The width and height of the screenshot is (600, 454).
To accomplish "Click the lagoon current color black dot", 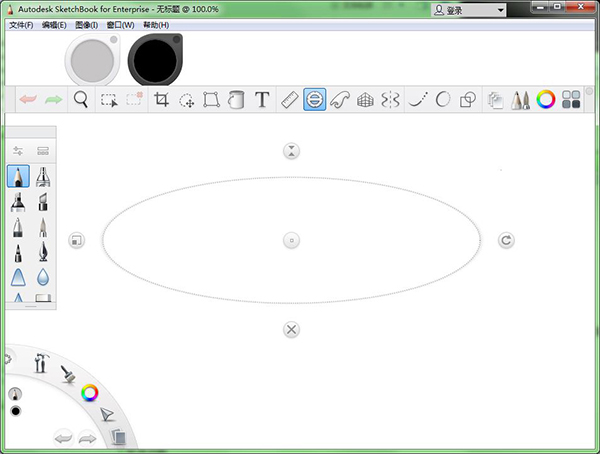I will point(16,411).
